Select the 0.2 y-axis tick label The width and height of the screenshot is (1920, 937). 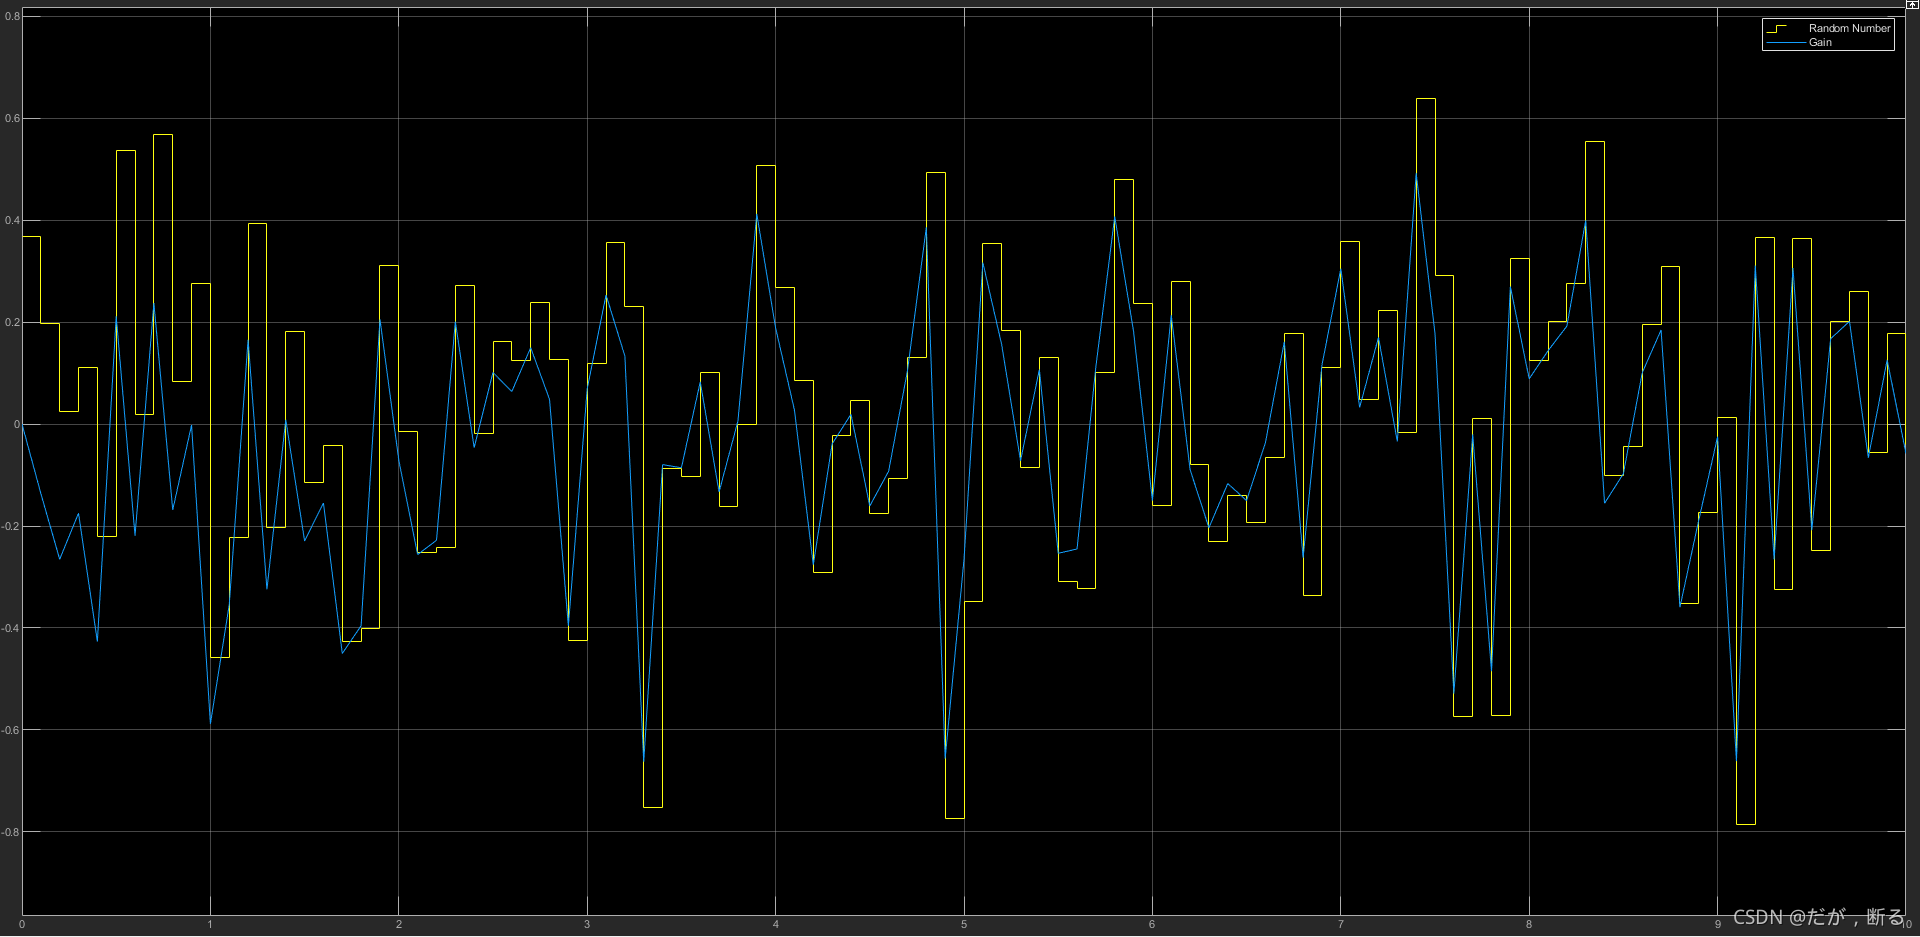(x=12, y=322)
